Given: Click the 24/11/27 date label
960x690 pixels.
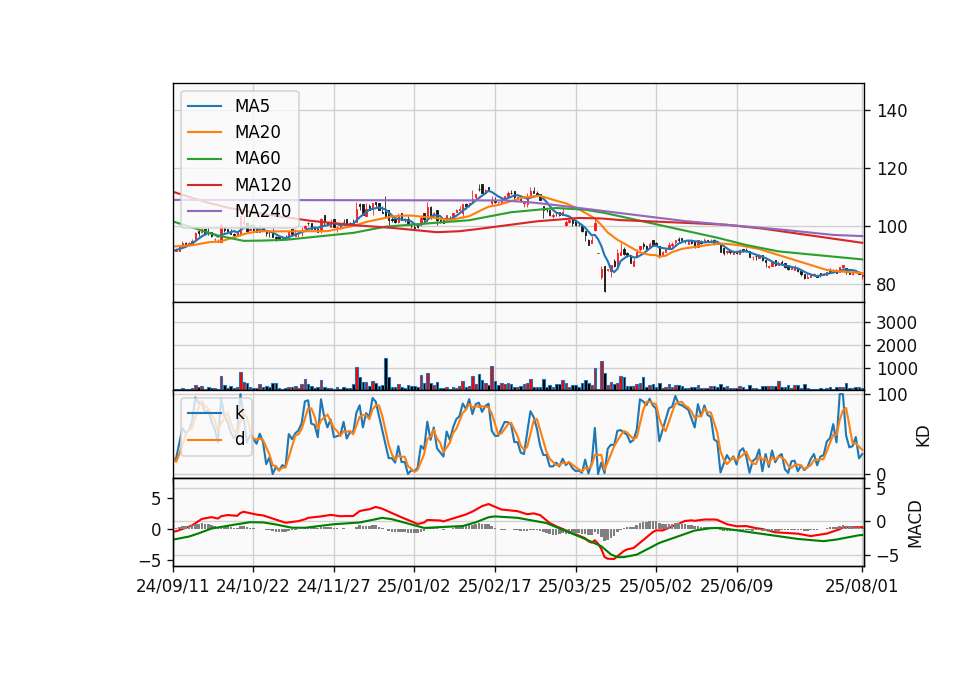Looking at the screenshot, I should (x=334, y=587).
